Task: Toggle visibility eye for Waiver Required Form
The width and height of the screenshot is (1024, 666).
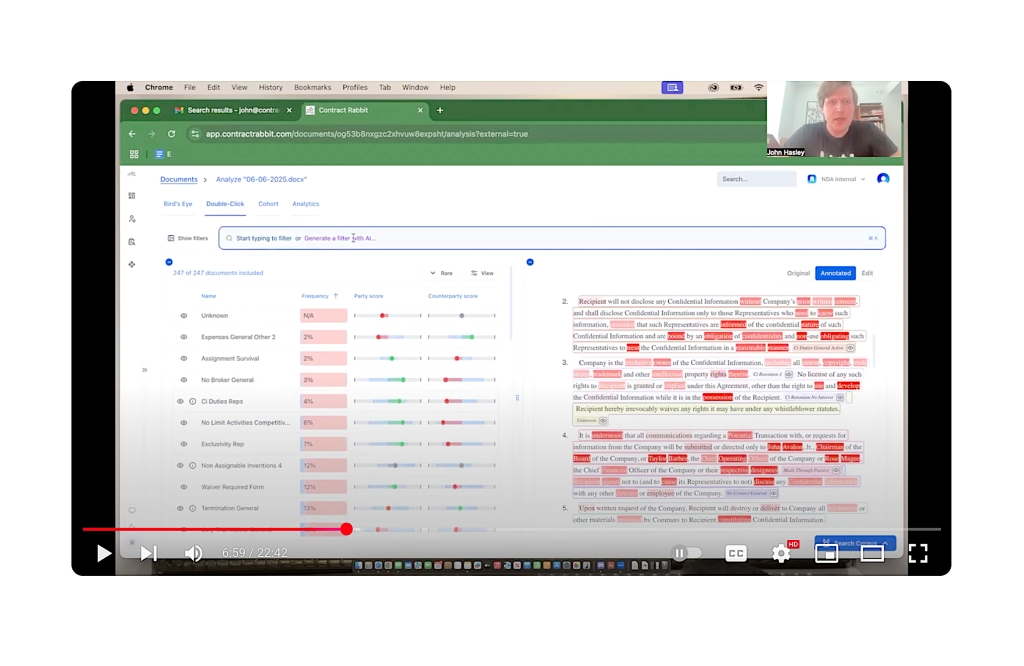Action: 184,486
